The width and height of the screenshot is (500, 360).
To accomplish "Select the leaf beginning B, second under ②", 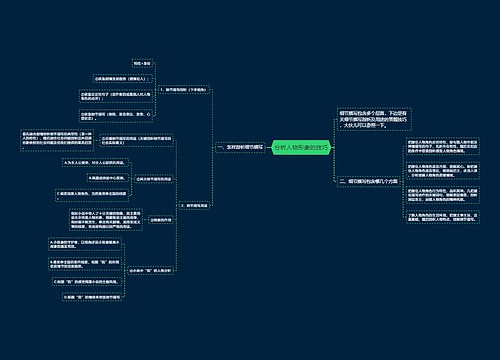I will pyautogui.click(x=107, y=178).
